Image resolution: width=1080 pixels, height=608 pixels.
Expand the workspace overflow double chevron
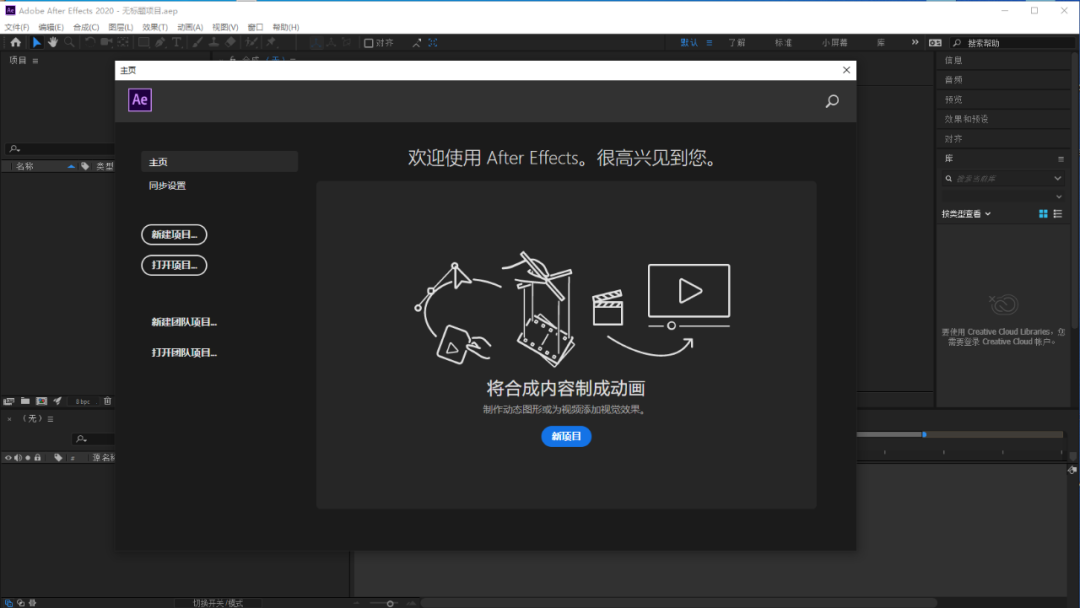tap(915, 42)
